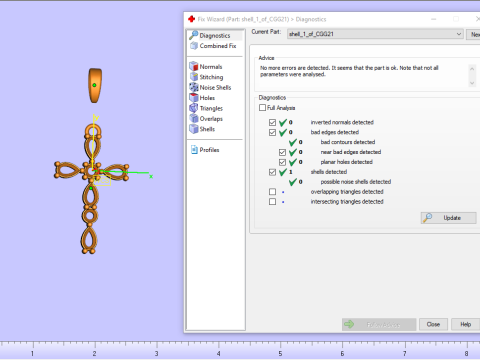Go to the Triangles fix page
This screenshot has height=360, width=480.
click(211, 108)
